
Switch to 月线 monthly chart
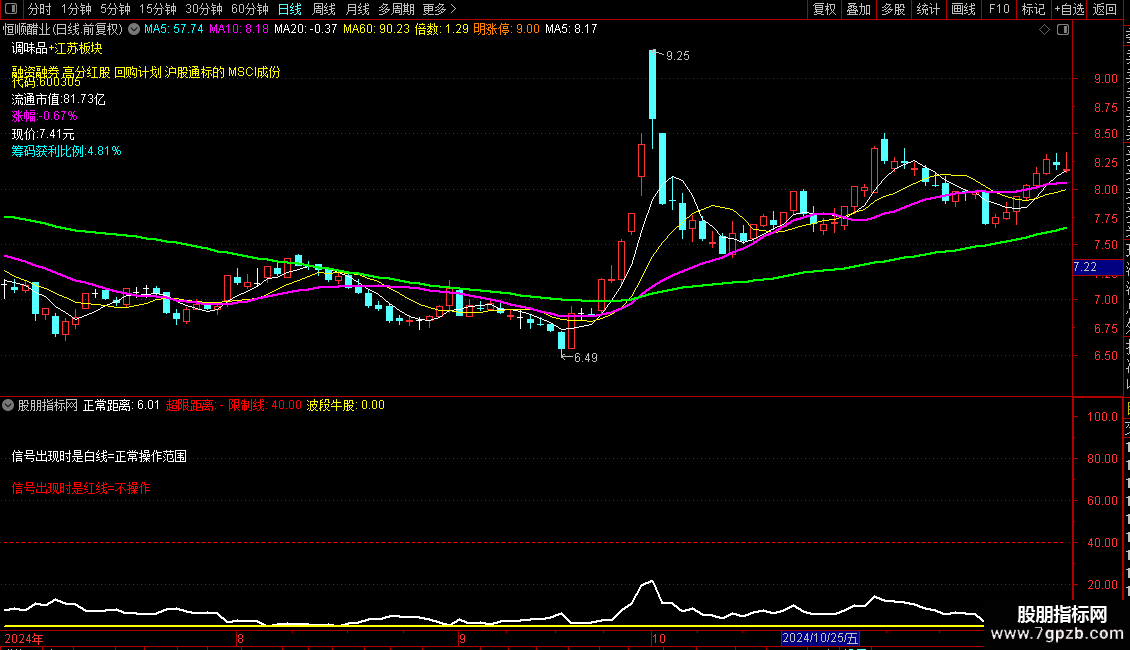click(x=357, y=9)
